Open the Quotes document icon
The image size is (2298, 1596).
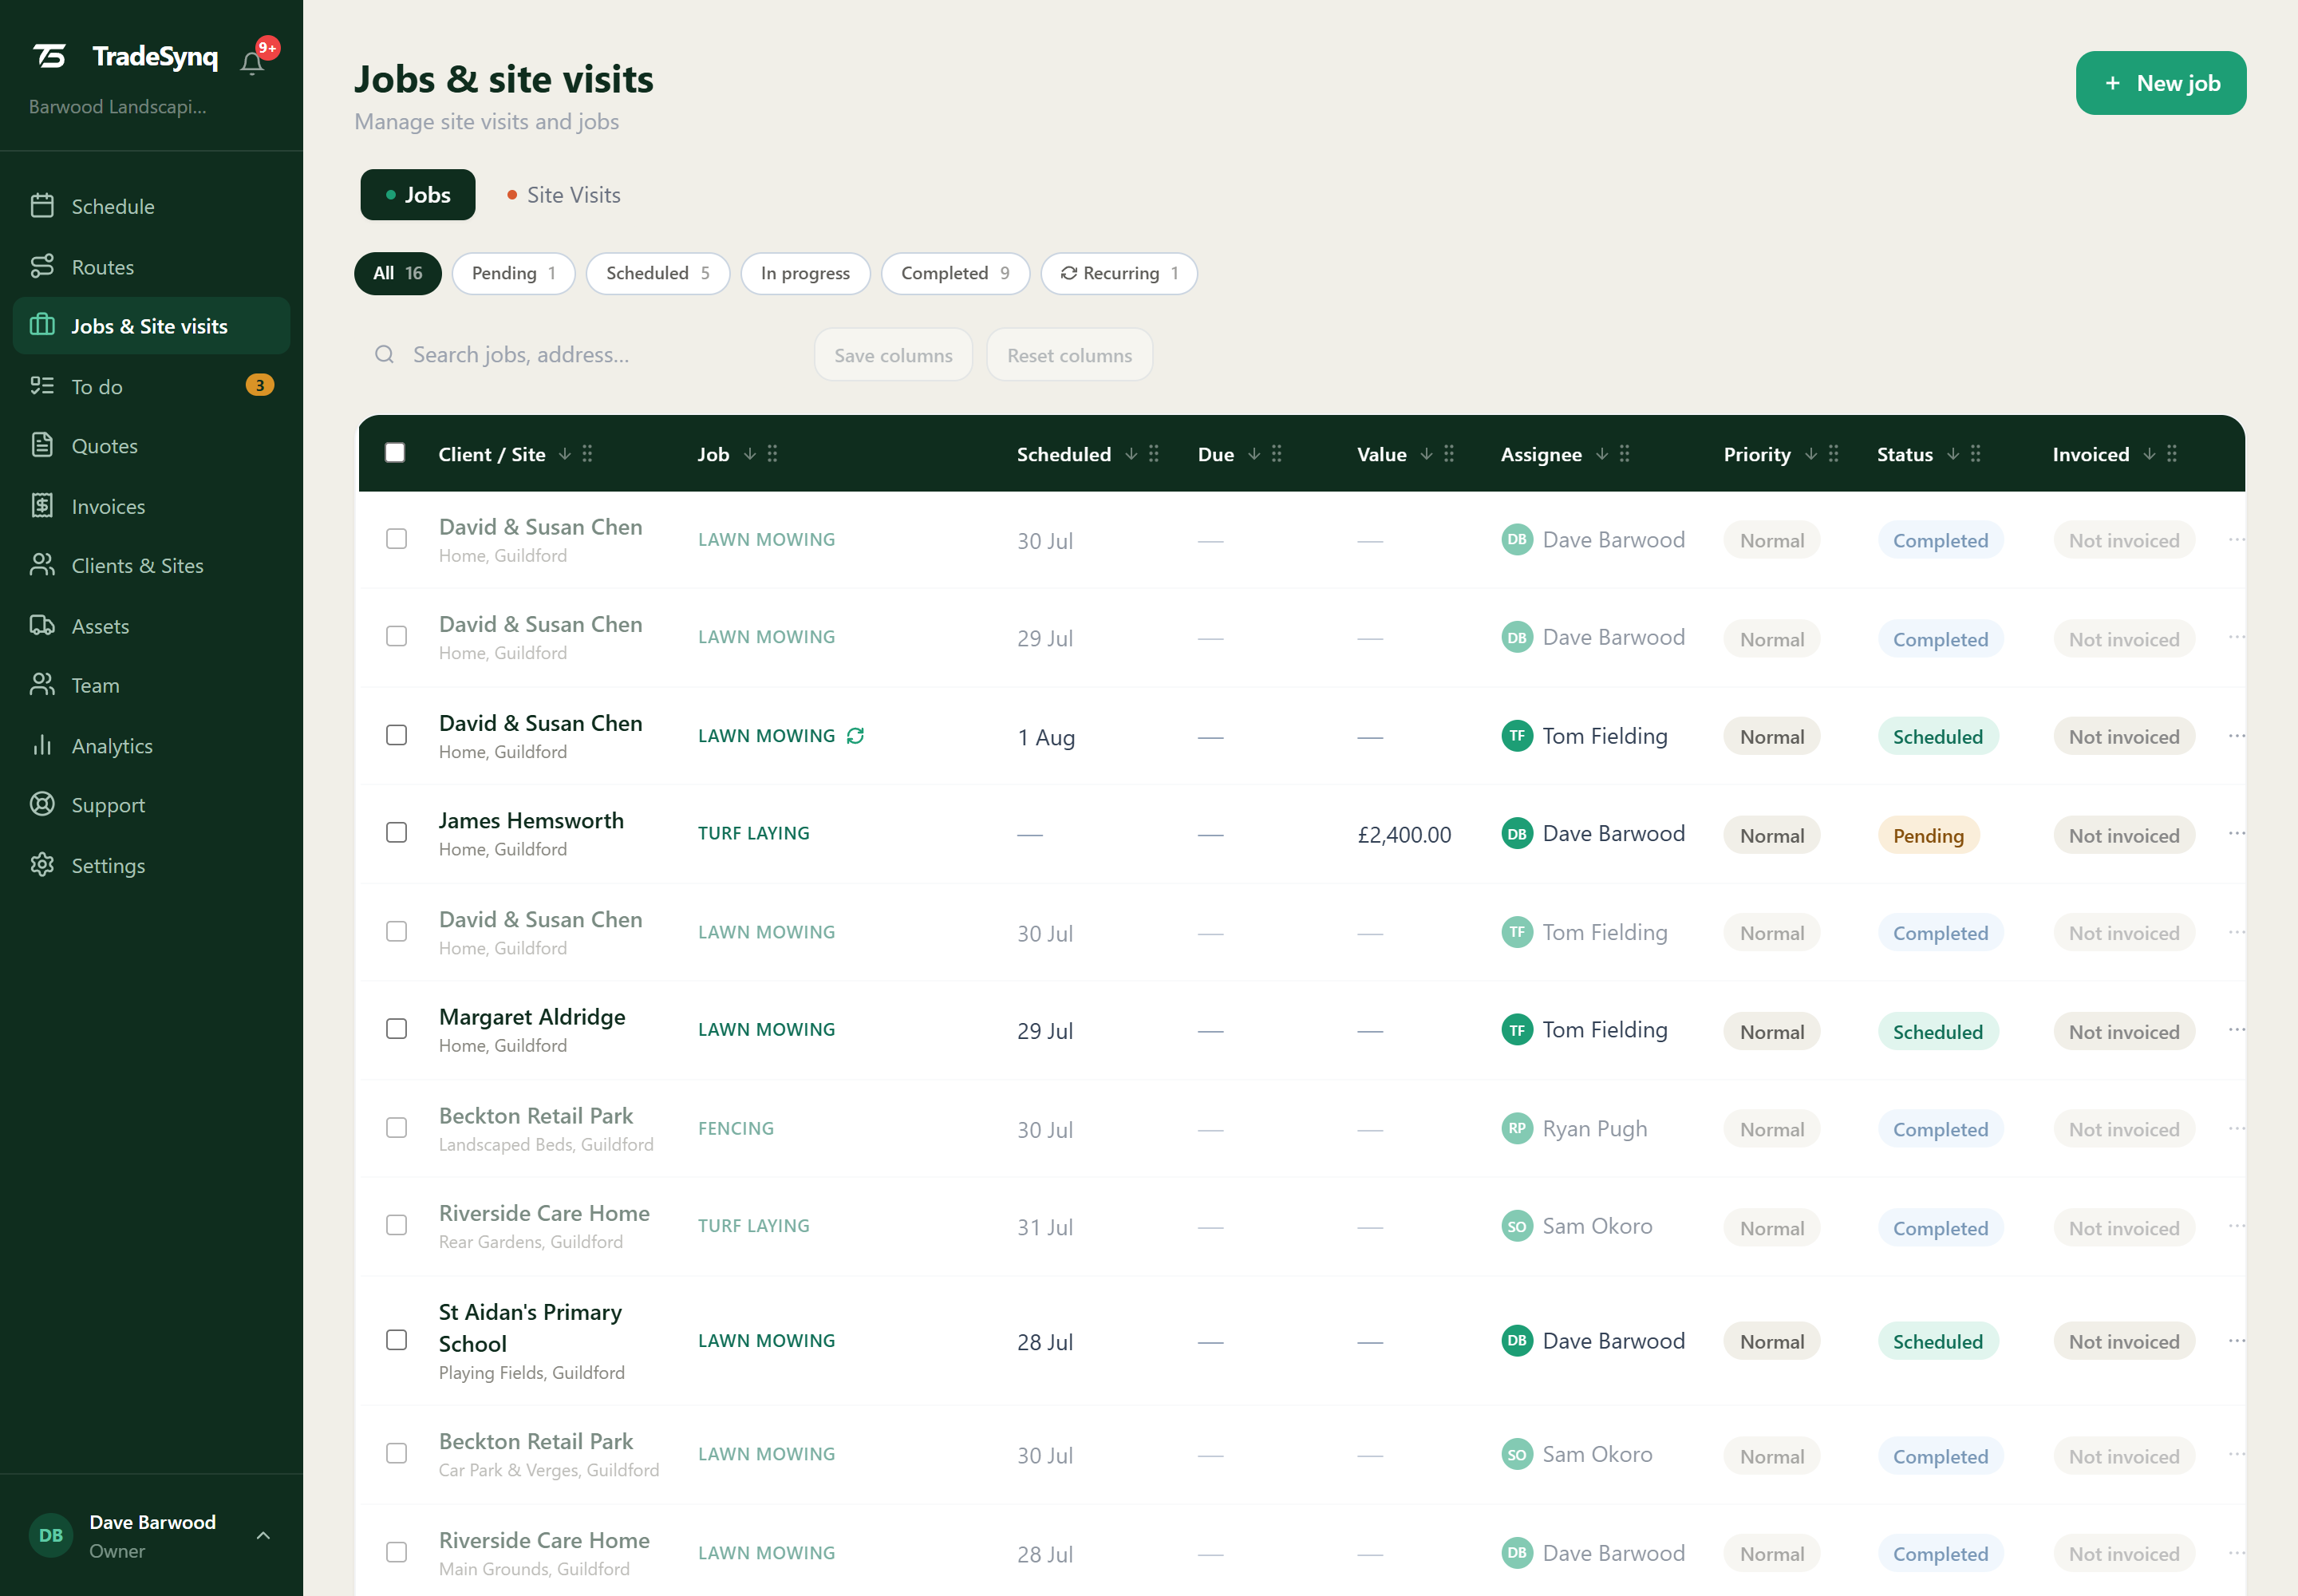click(x=42, y=445)
